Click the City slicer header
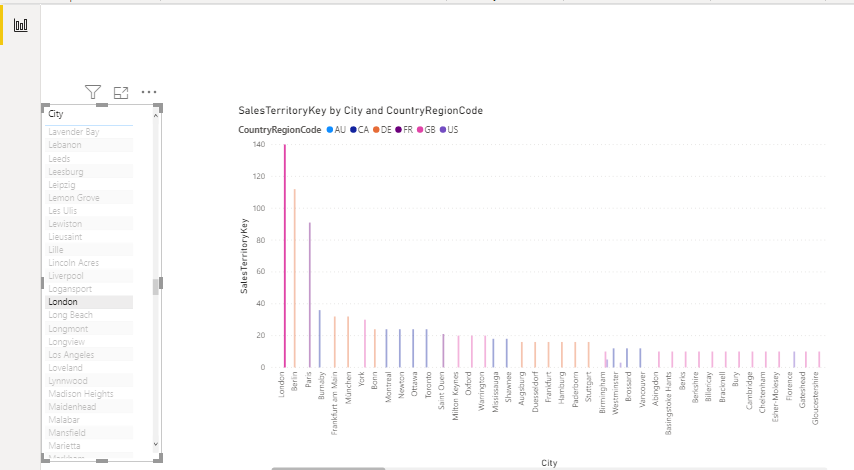 [56, 114]
